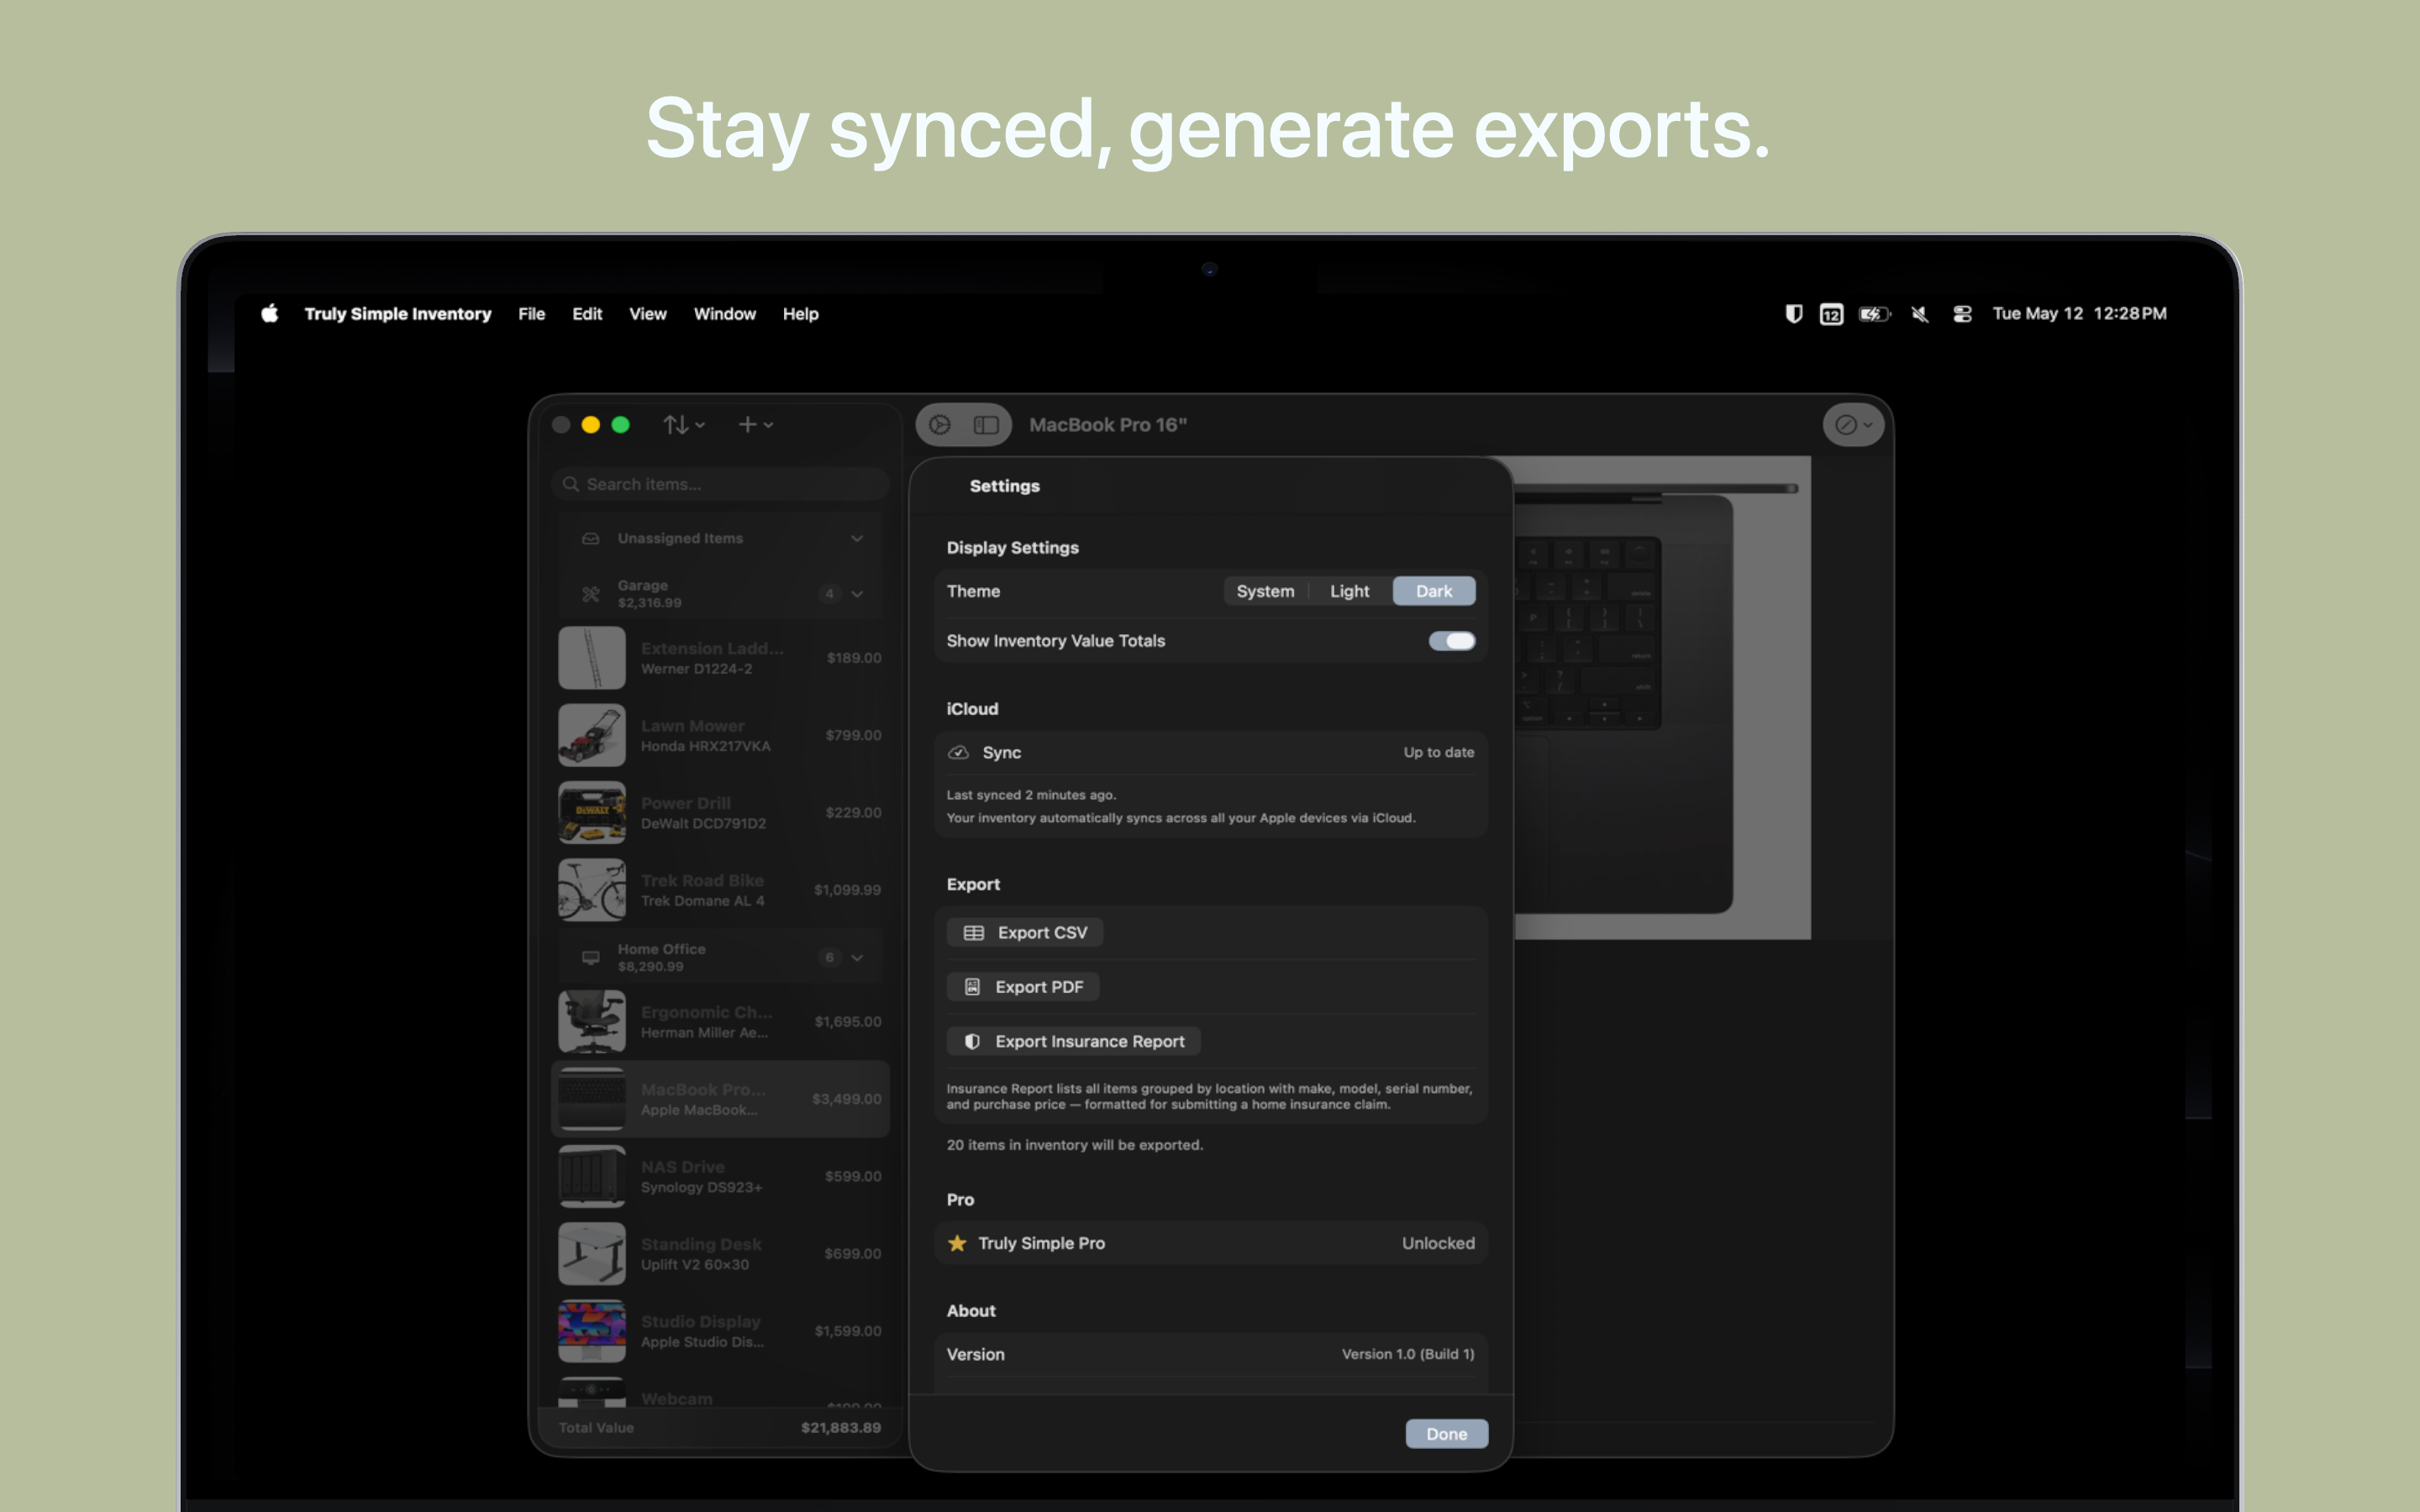Image resolution: width=2420 pixels, height=1512 pixels.
Task: Click the 20 items will be exported text
Action: coord(1074,1145)
